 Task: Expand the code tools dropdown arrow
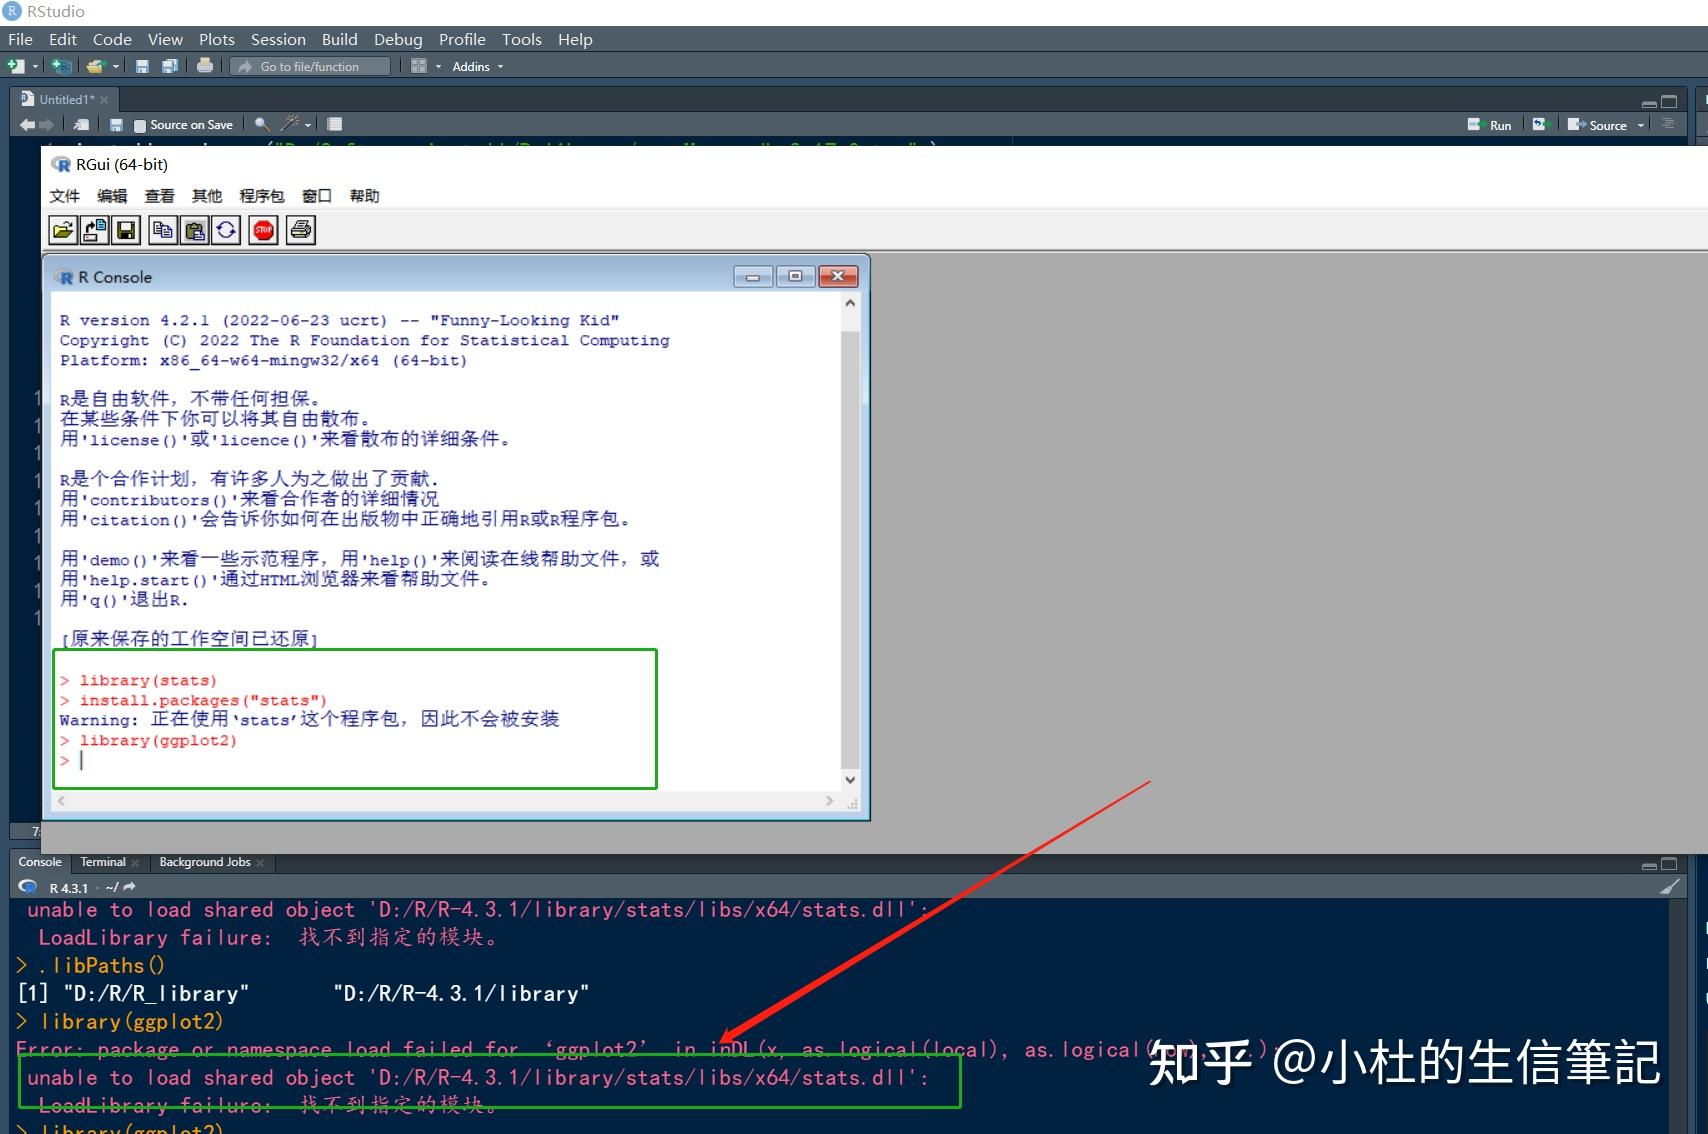[x=308, y=125]
